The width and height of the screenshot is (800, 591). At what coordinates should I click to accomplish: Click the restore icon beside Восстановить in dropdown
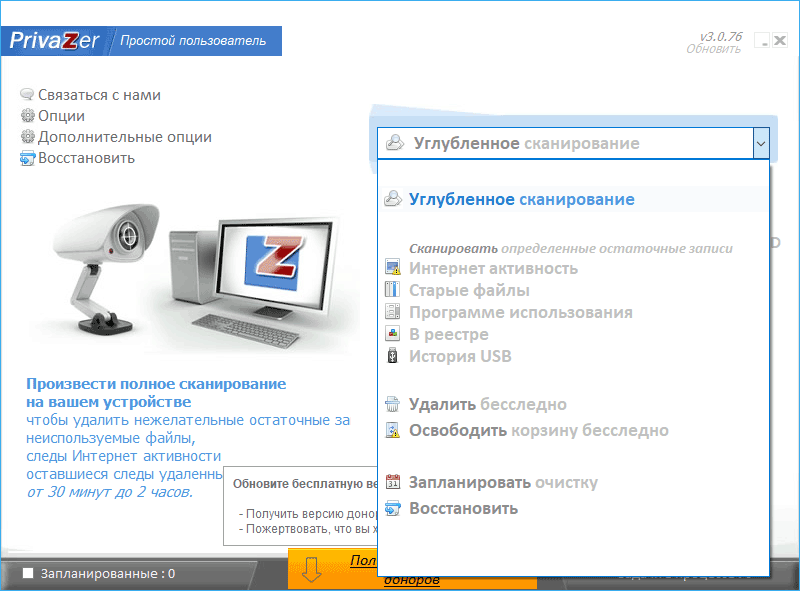[x=392, y=508]
